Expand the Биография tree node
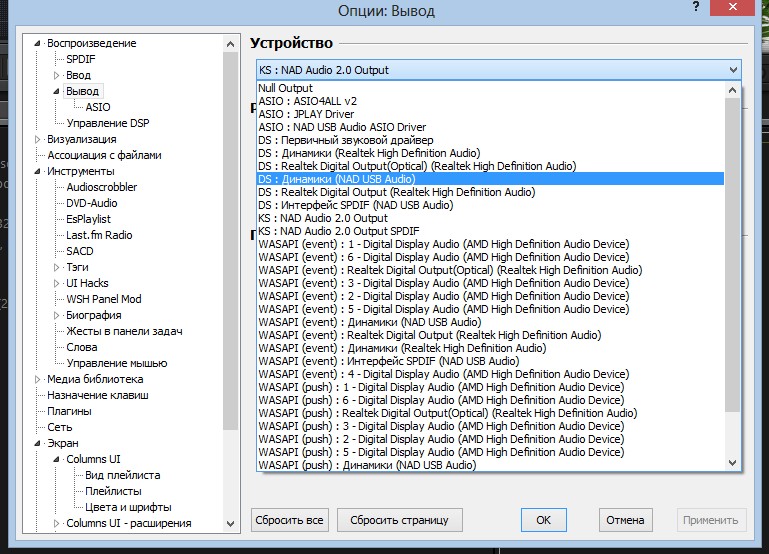Image resolution: width=769 pixels, height=554 pixels. point(56,315)
